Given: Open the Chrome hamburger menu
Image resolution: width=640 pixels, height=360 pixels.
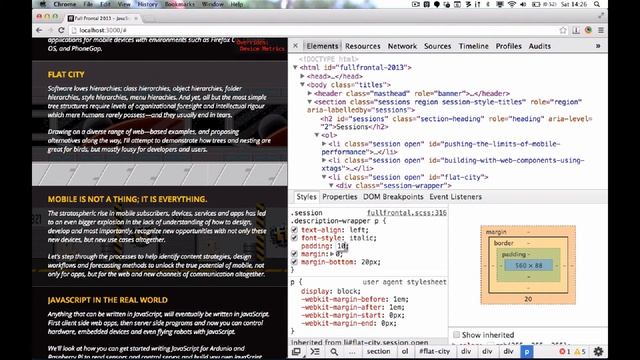Looking at the screenshot, I should tap(601, 30).
